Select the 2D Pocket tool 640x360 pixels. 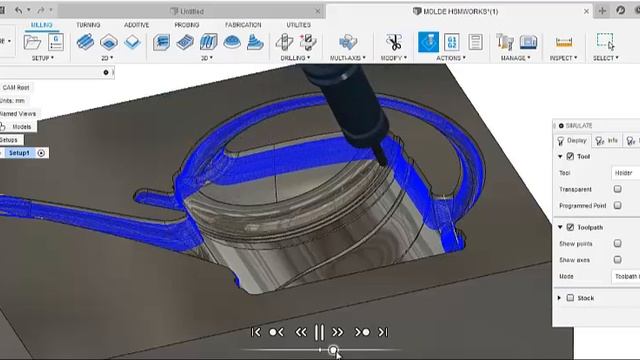tap(109, 42)
